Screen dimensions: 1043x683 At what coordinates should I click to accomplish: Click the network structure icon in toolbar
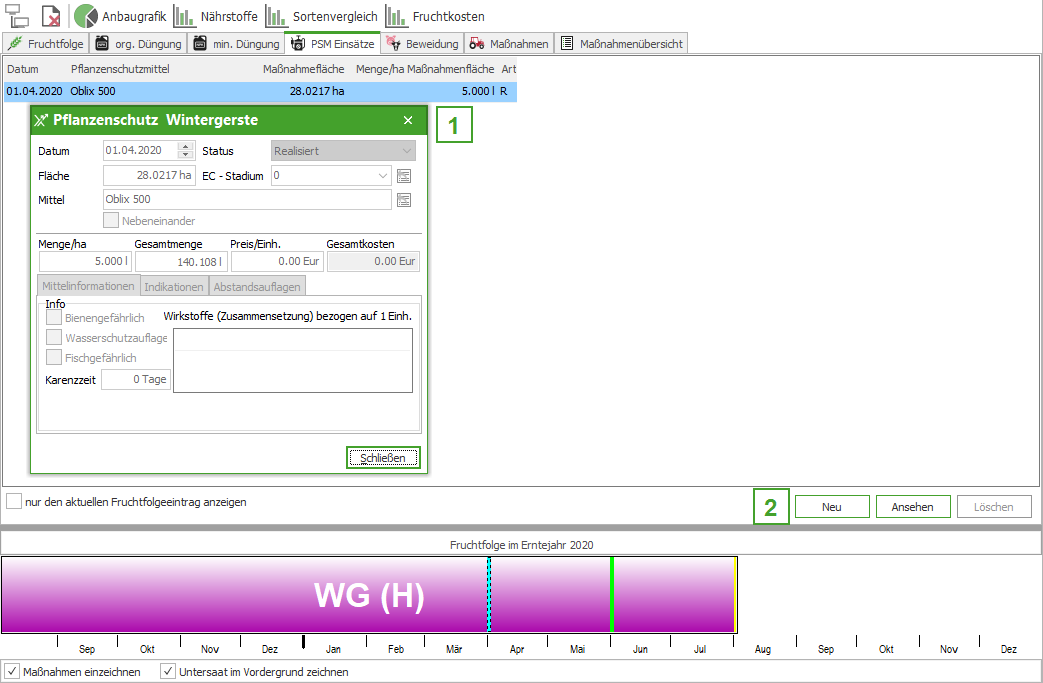(17, 16)
